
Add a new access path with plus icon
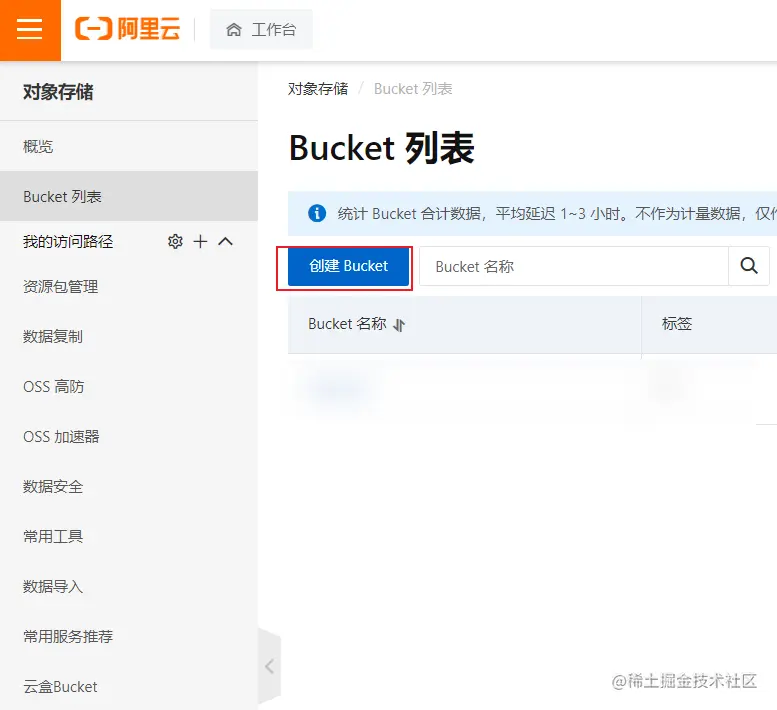tap(200, 241)
